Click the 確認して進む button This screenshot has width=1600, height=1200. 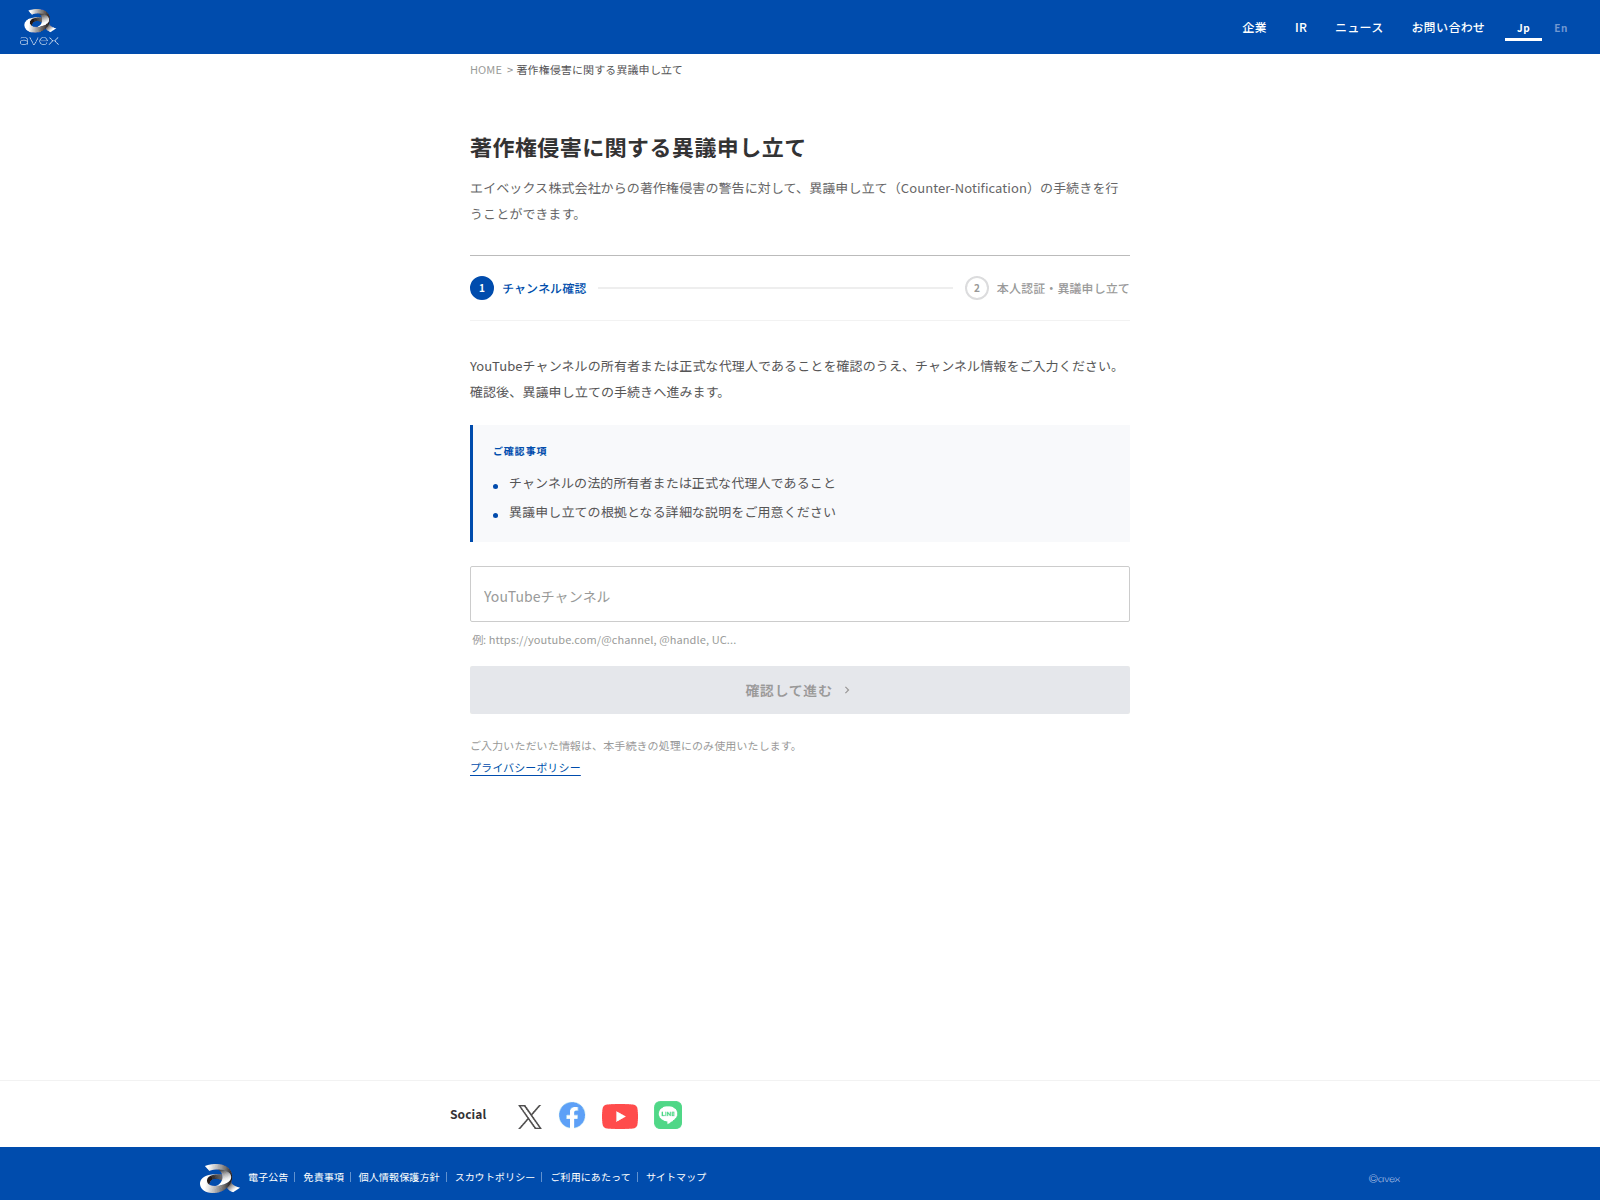[800, 690]
